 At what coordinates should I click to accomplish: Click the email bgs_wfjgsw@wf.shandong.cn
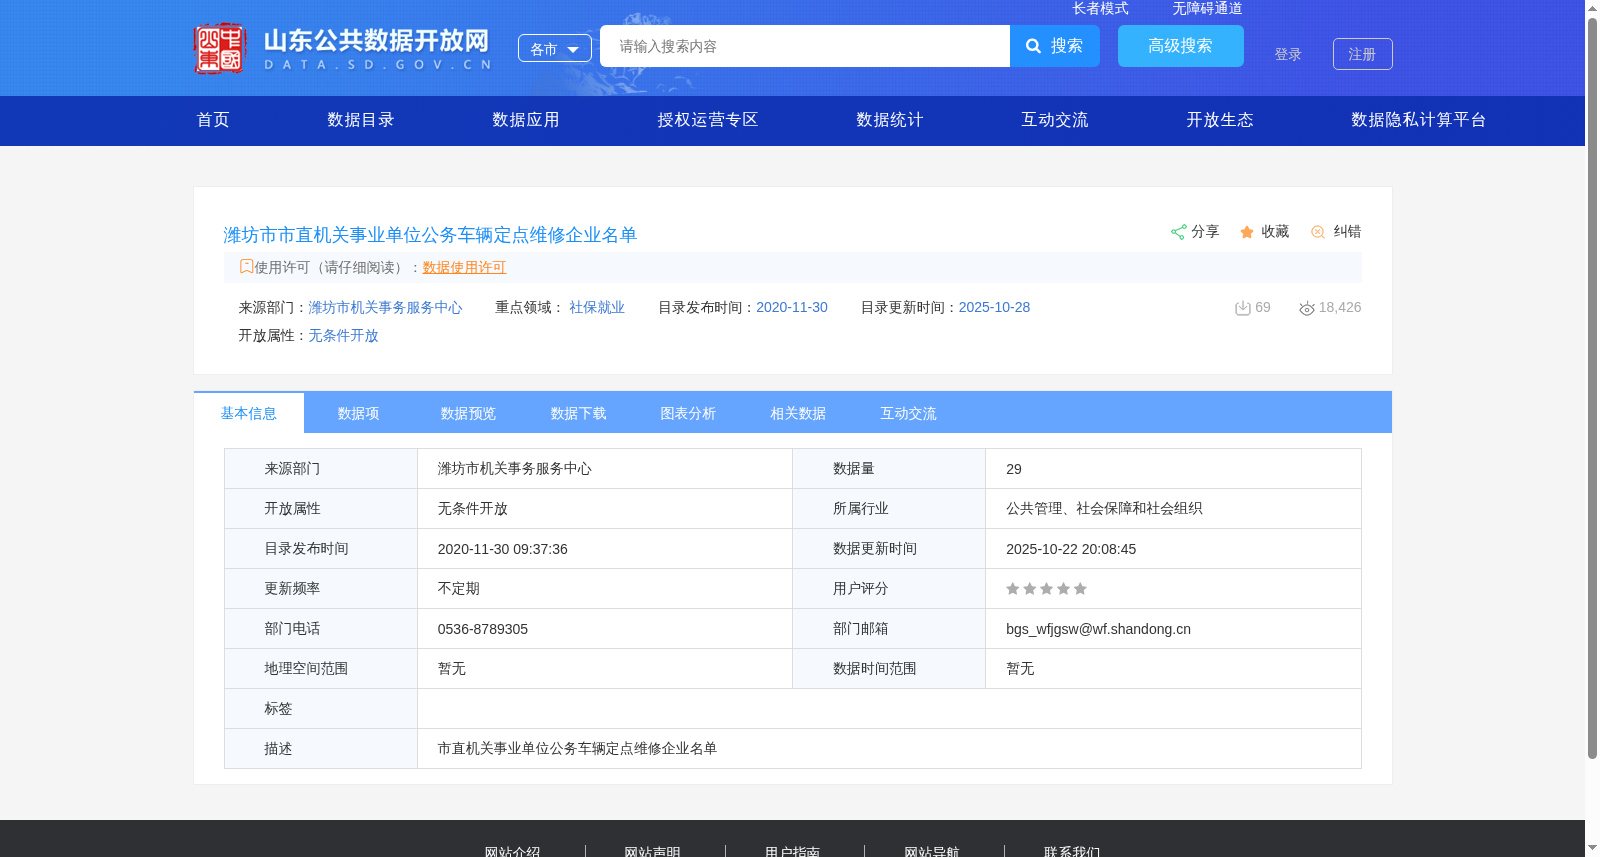(x=1098, y=629)
